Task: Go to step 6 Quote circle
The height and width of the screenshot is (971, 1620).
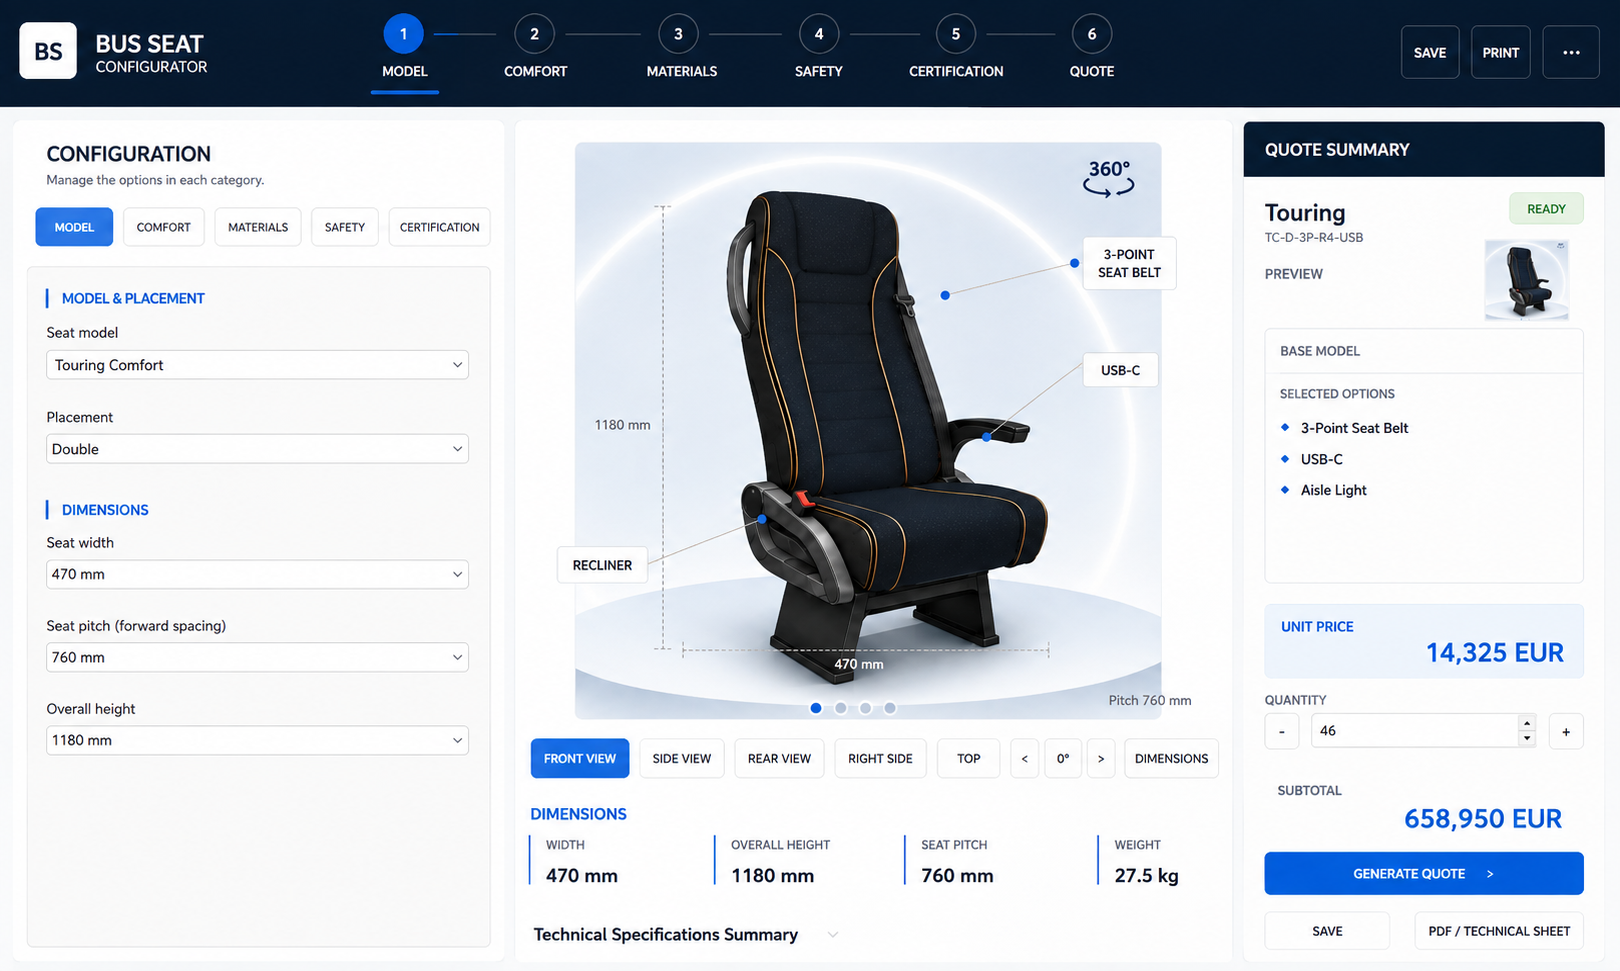Action: tap(1092, 34)
